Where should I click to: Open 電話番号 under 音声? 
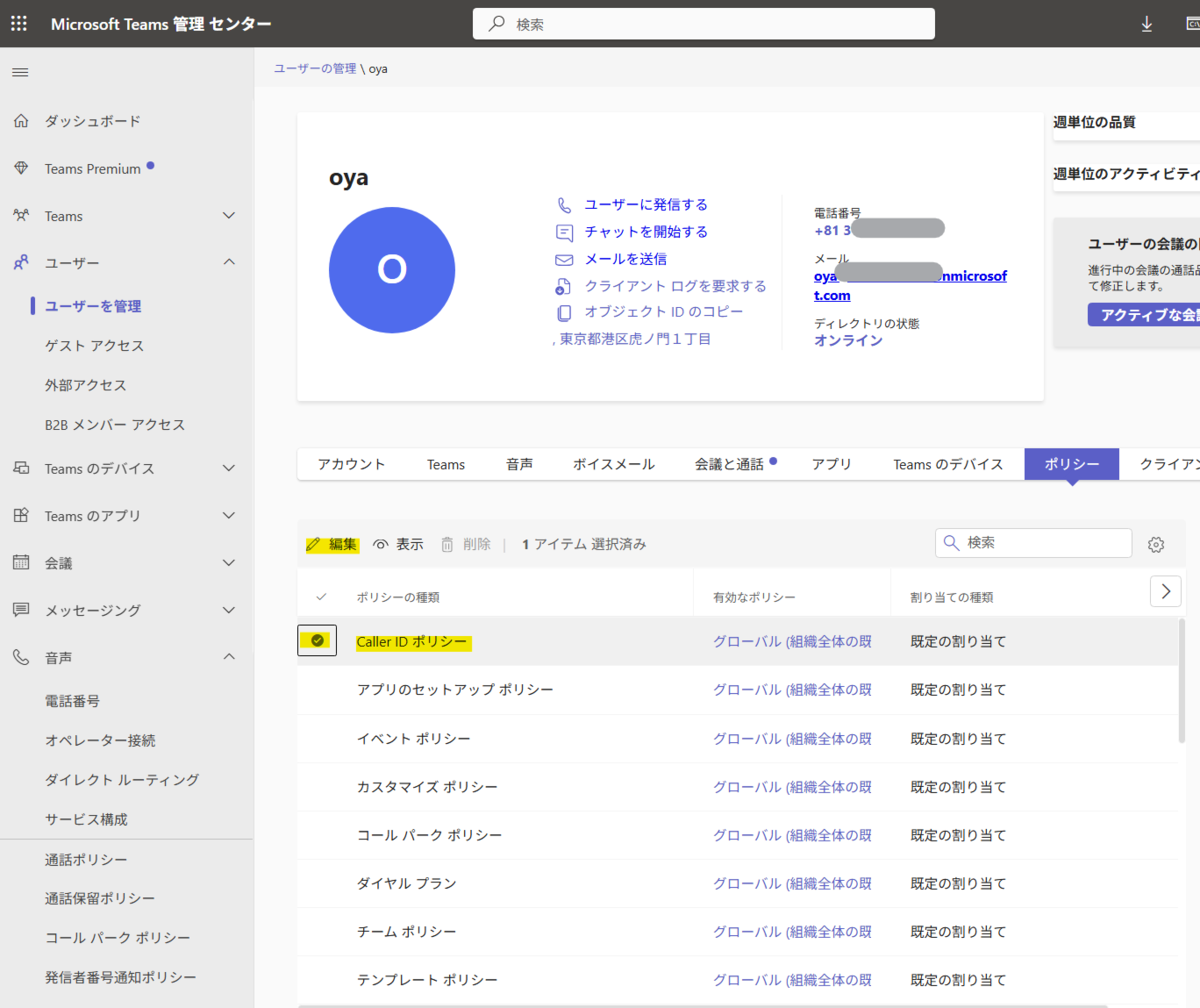coord(72,701)
